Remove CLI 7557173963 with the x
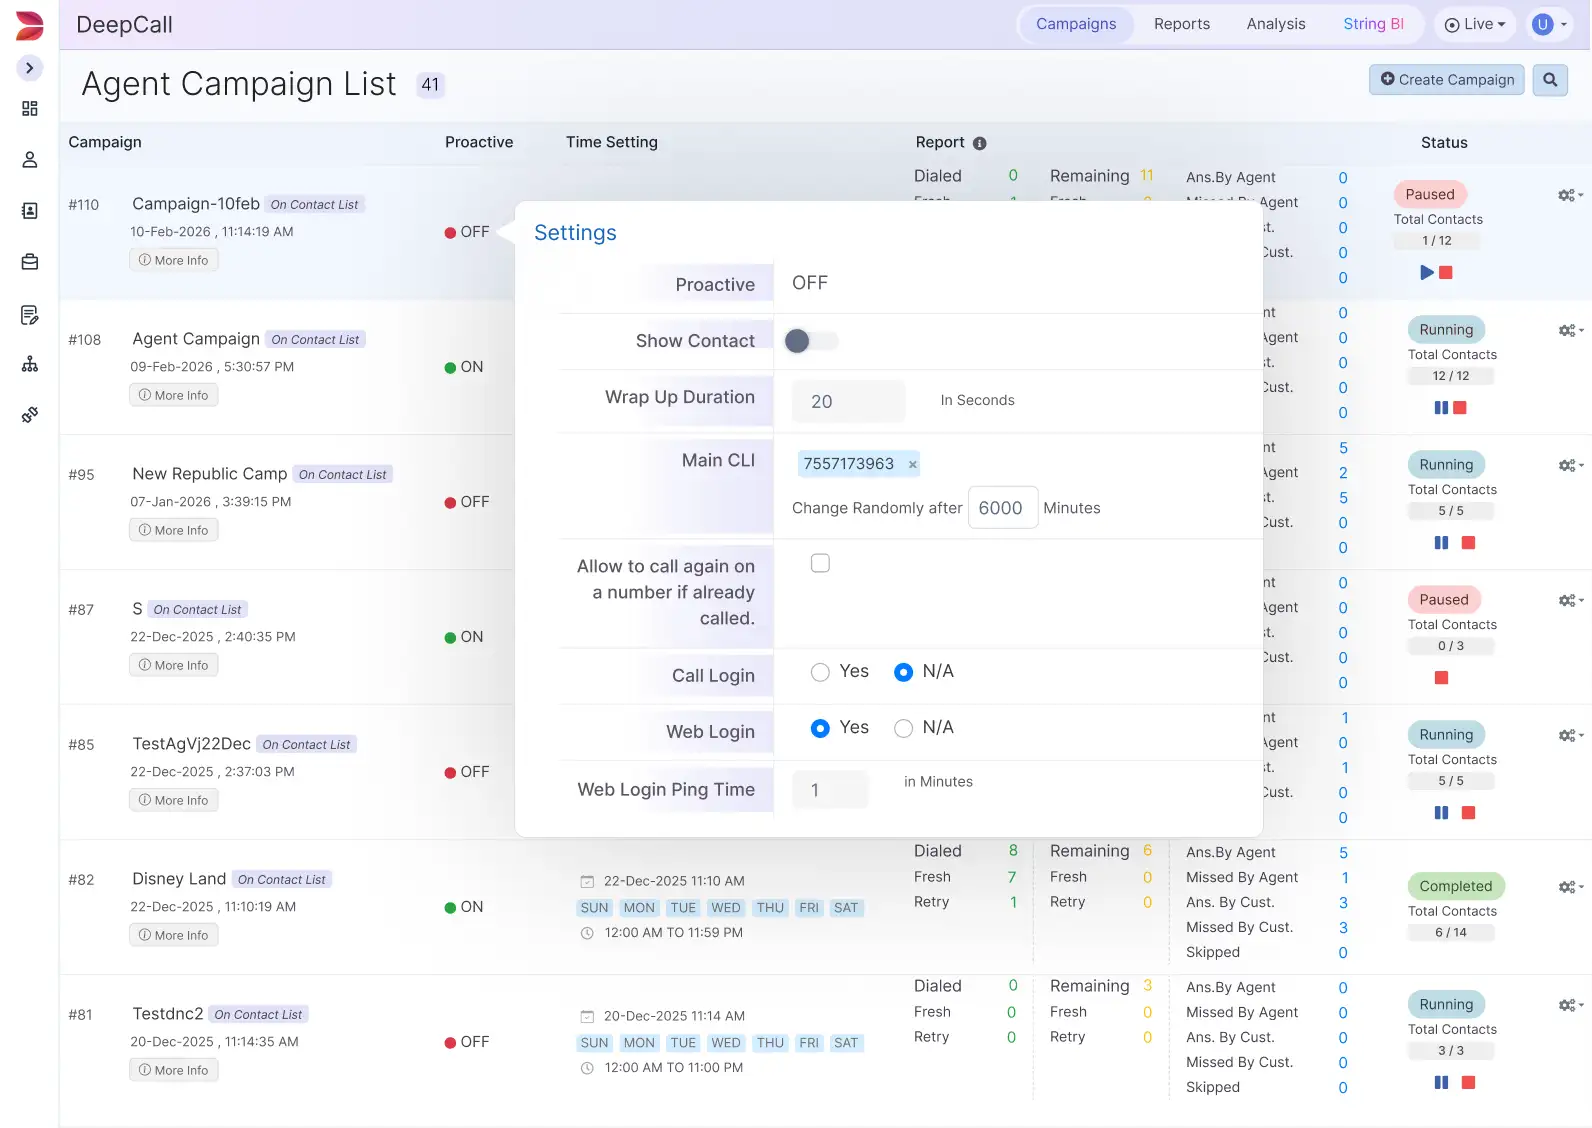This screenshot has height=1128, width=1592. [912, 464]
